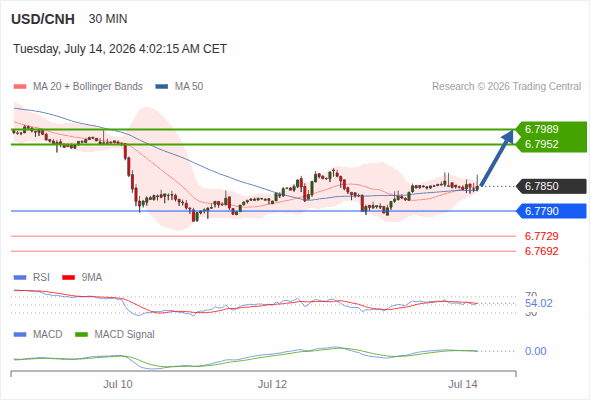Select the 6.7989 resistance price label
This screenshot has height=400, width=590.
pyautogui.click(x=541, y=129)
